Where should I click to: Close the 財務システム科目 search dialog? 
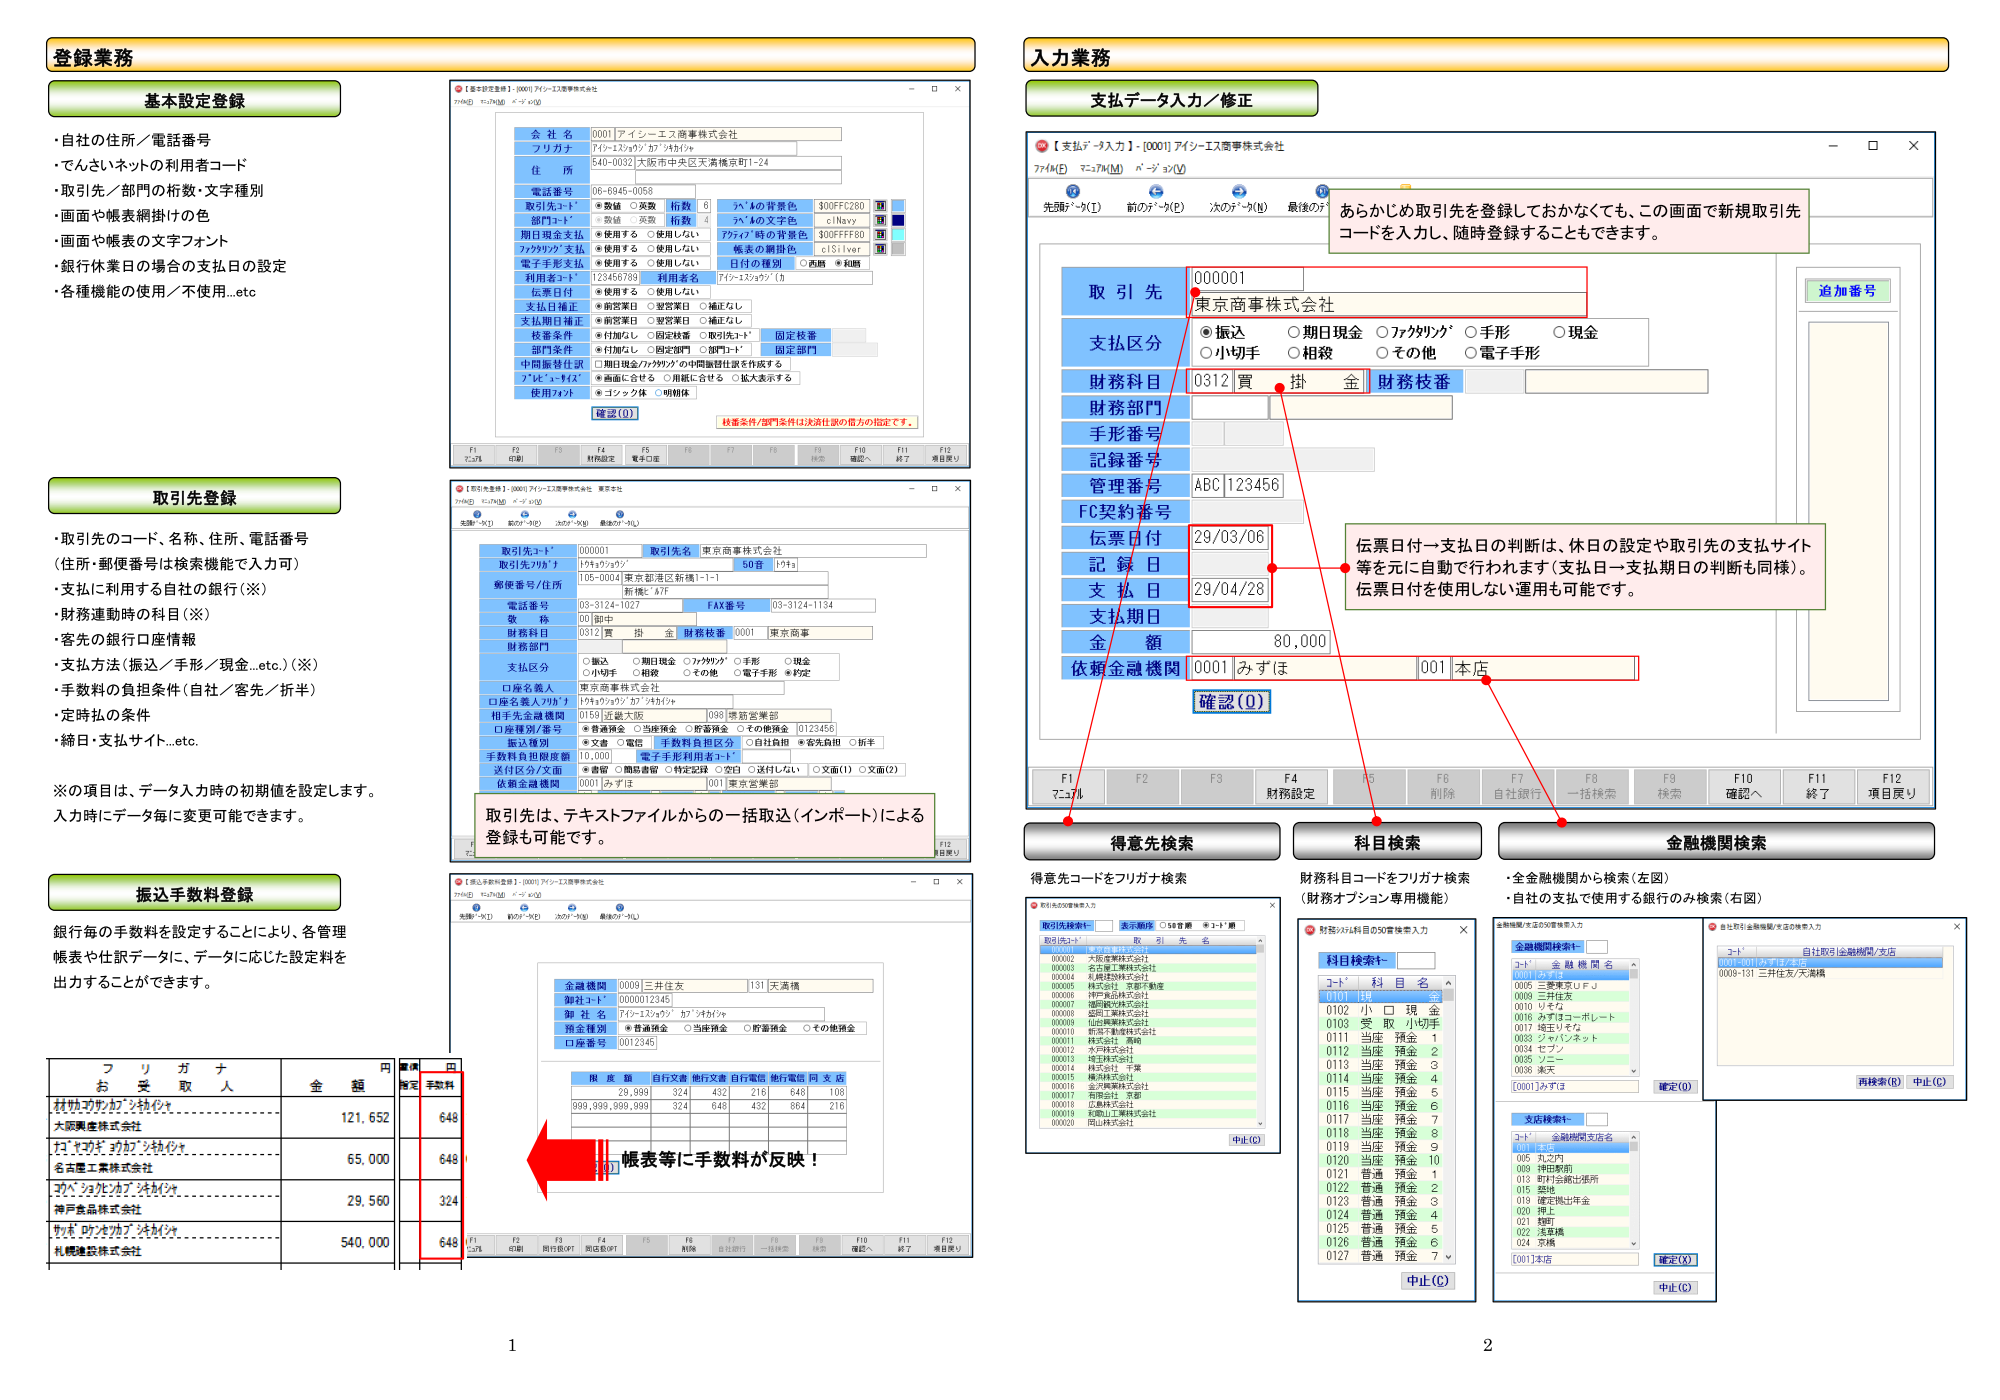pyautogui.click(x=1463, y=930)
